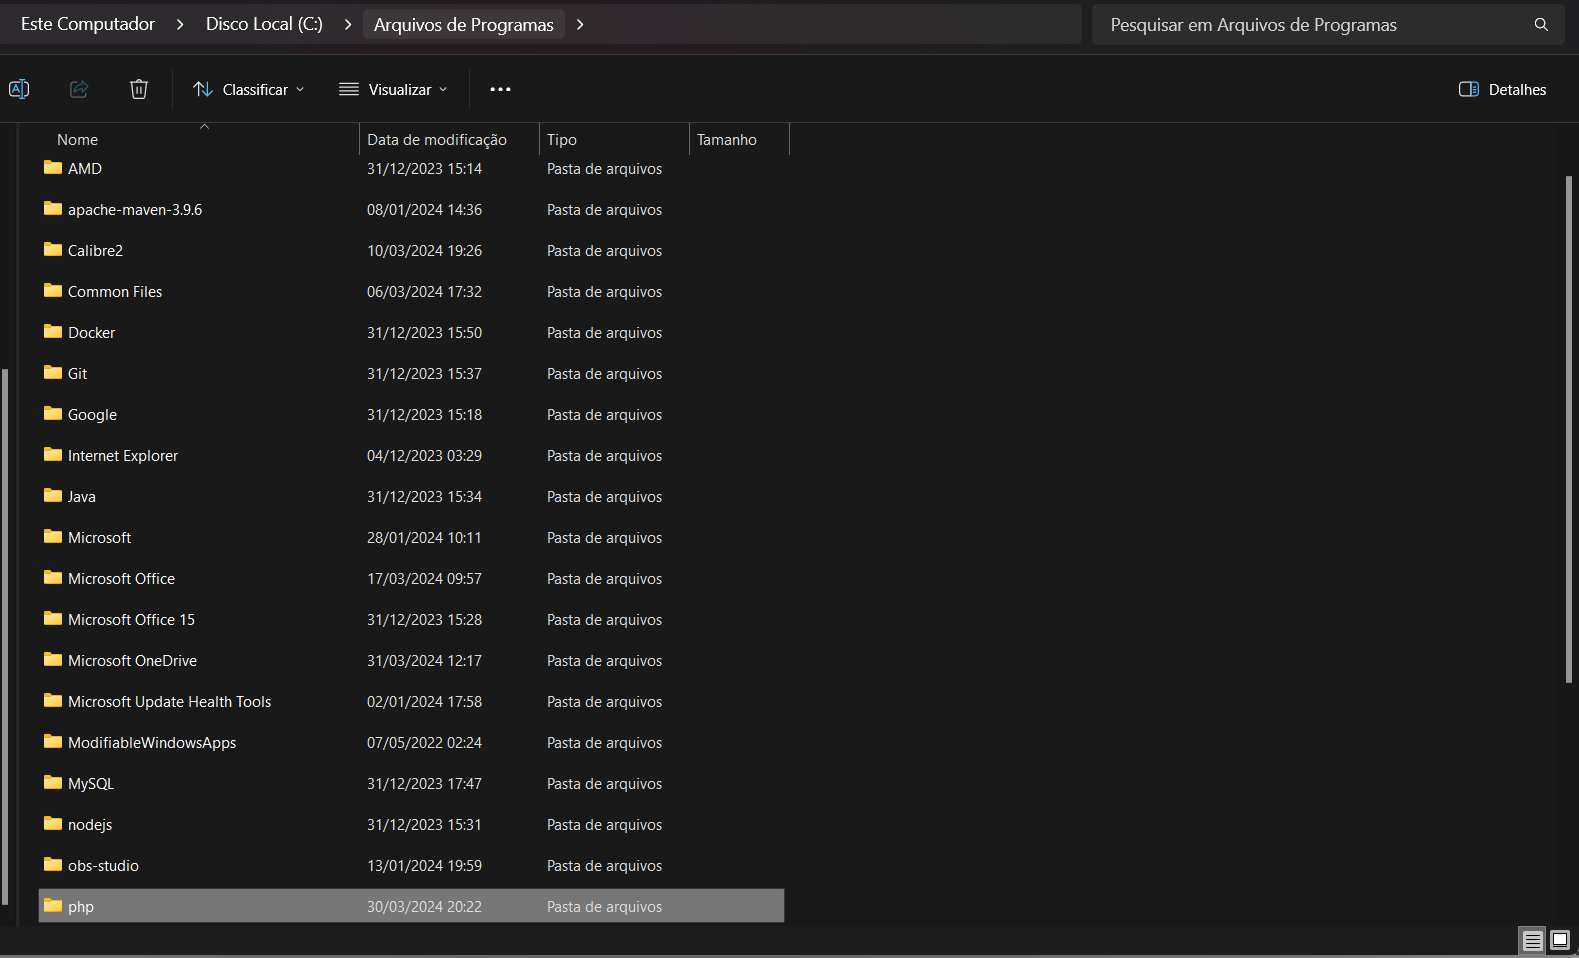Click the search magnifier icon
Image resolution: width=1579 pixels, height=958 pixels.
tap(1541, 24)
